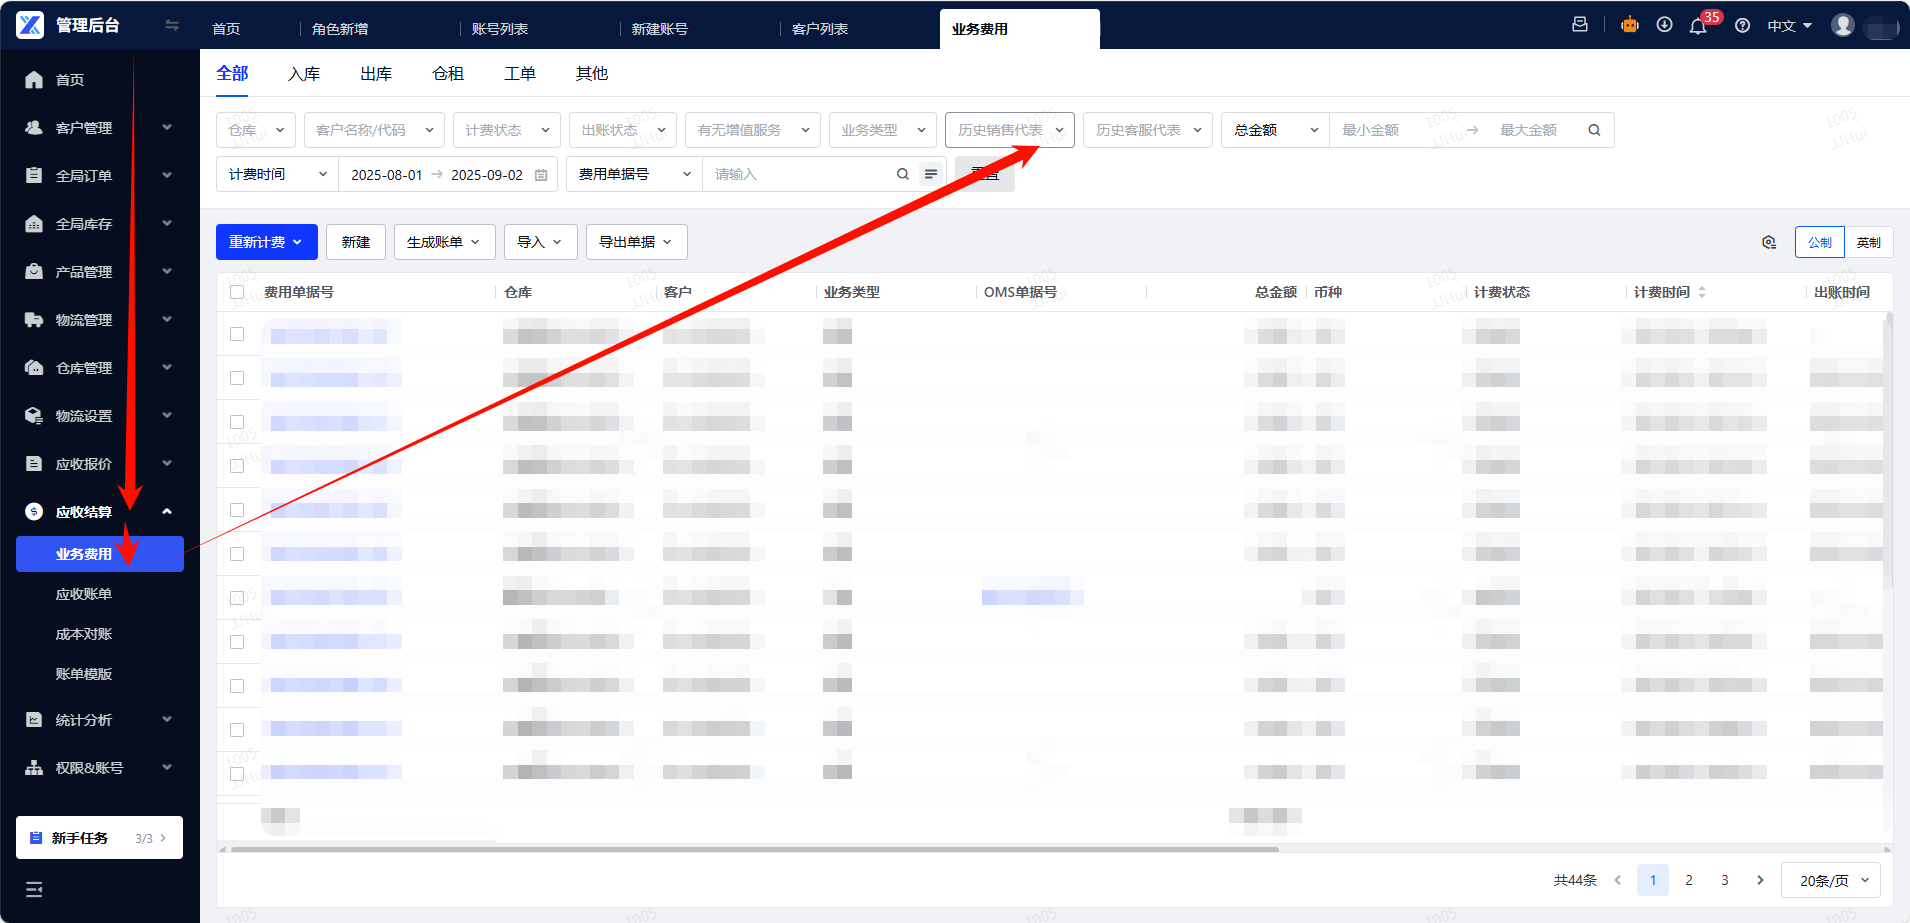The image size is (1910, 923).
Task: Click the 客户管理 sidebar icon
Action: (34, 128)
